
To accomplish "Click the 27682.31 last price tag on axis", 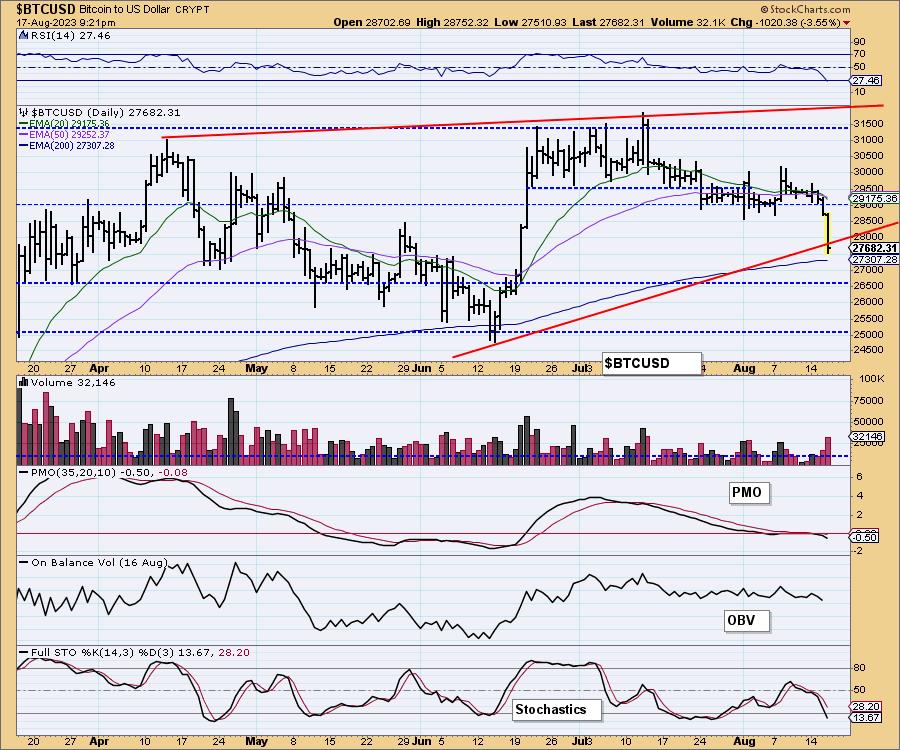I will [874, 248].
